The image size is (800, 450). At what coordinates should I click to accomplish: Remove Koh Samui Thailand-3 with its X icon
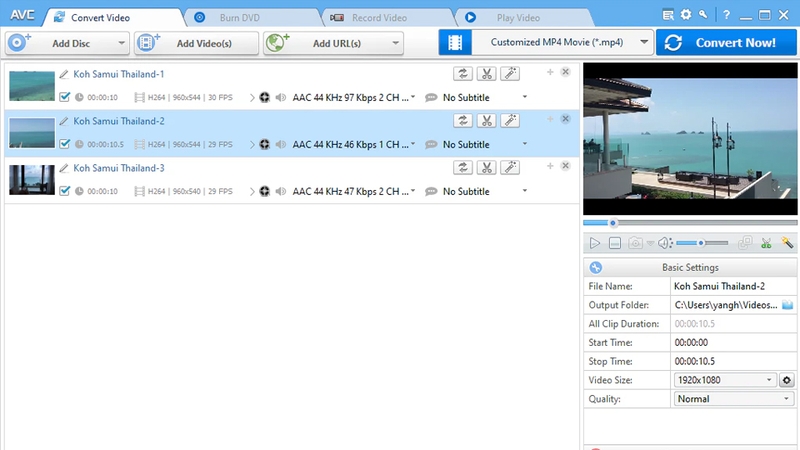(565, 166)
